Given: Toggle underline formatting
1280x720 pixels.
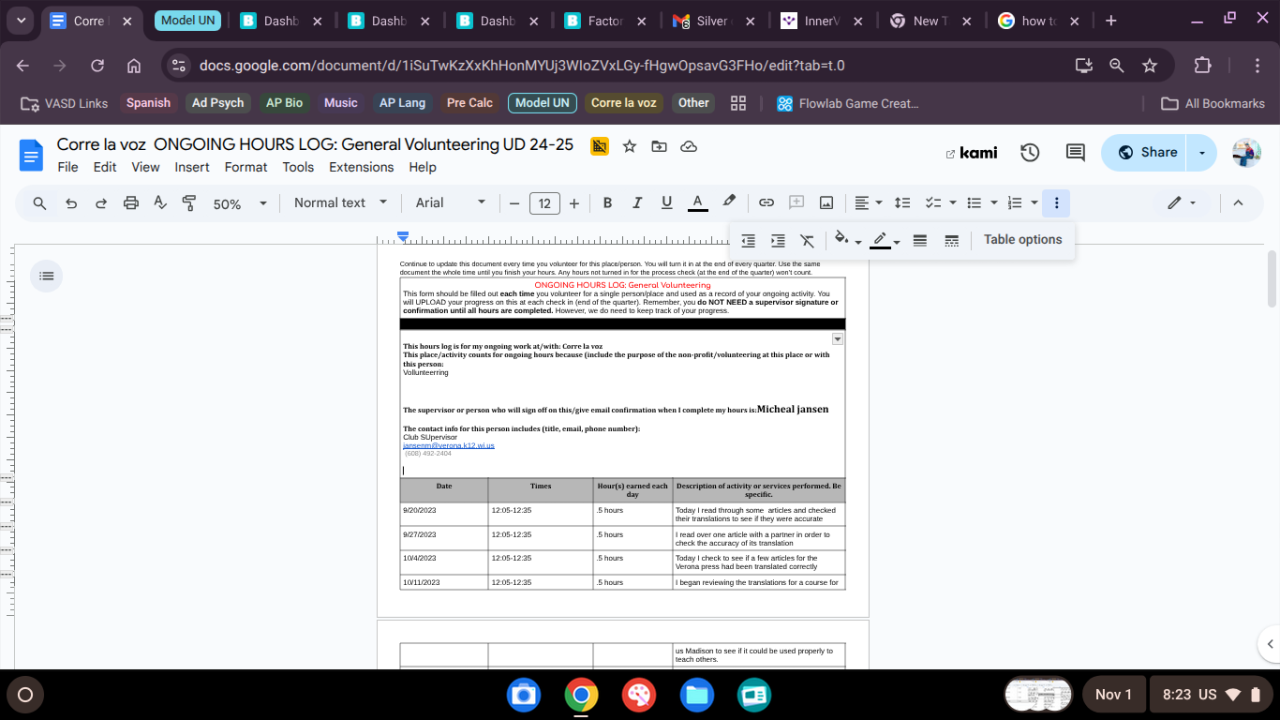Looking at the screenshot, I should coord(667,203).
